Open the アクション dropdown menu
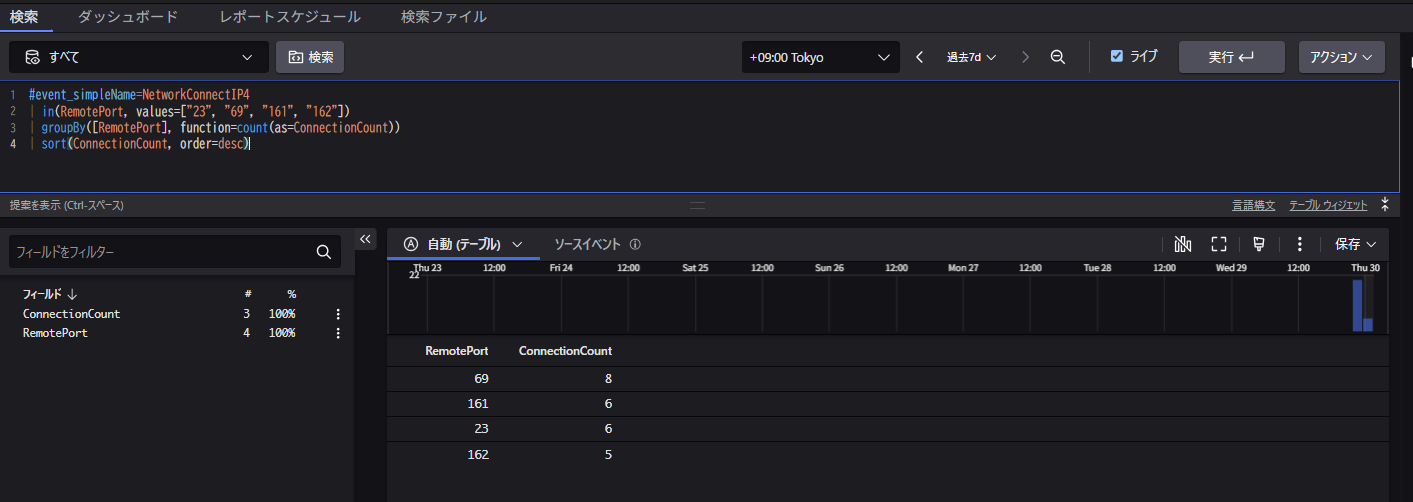This screenshot has height=502, width=1413. pyautogui.click(x=1341, y=57)
